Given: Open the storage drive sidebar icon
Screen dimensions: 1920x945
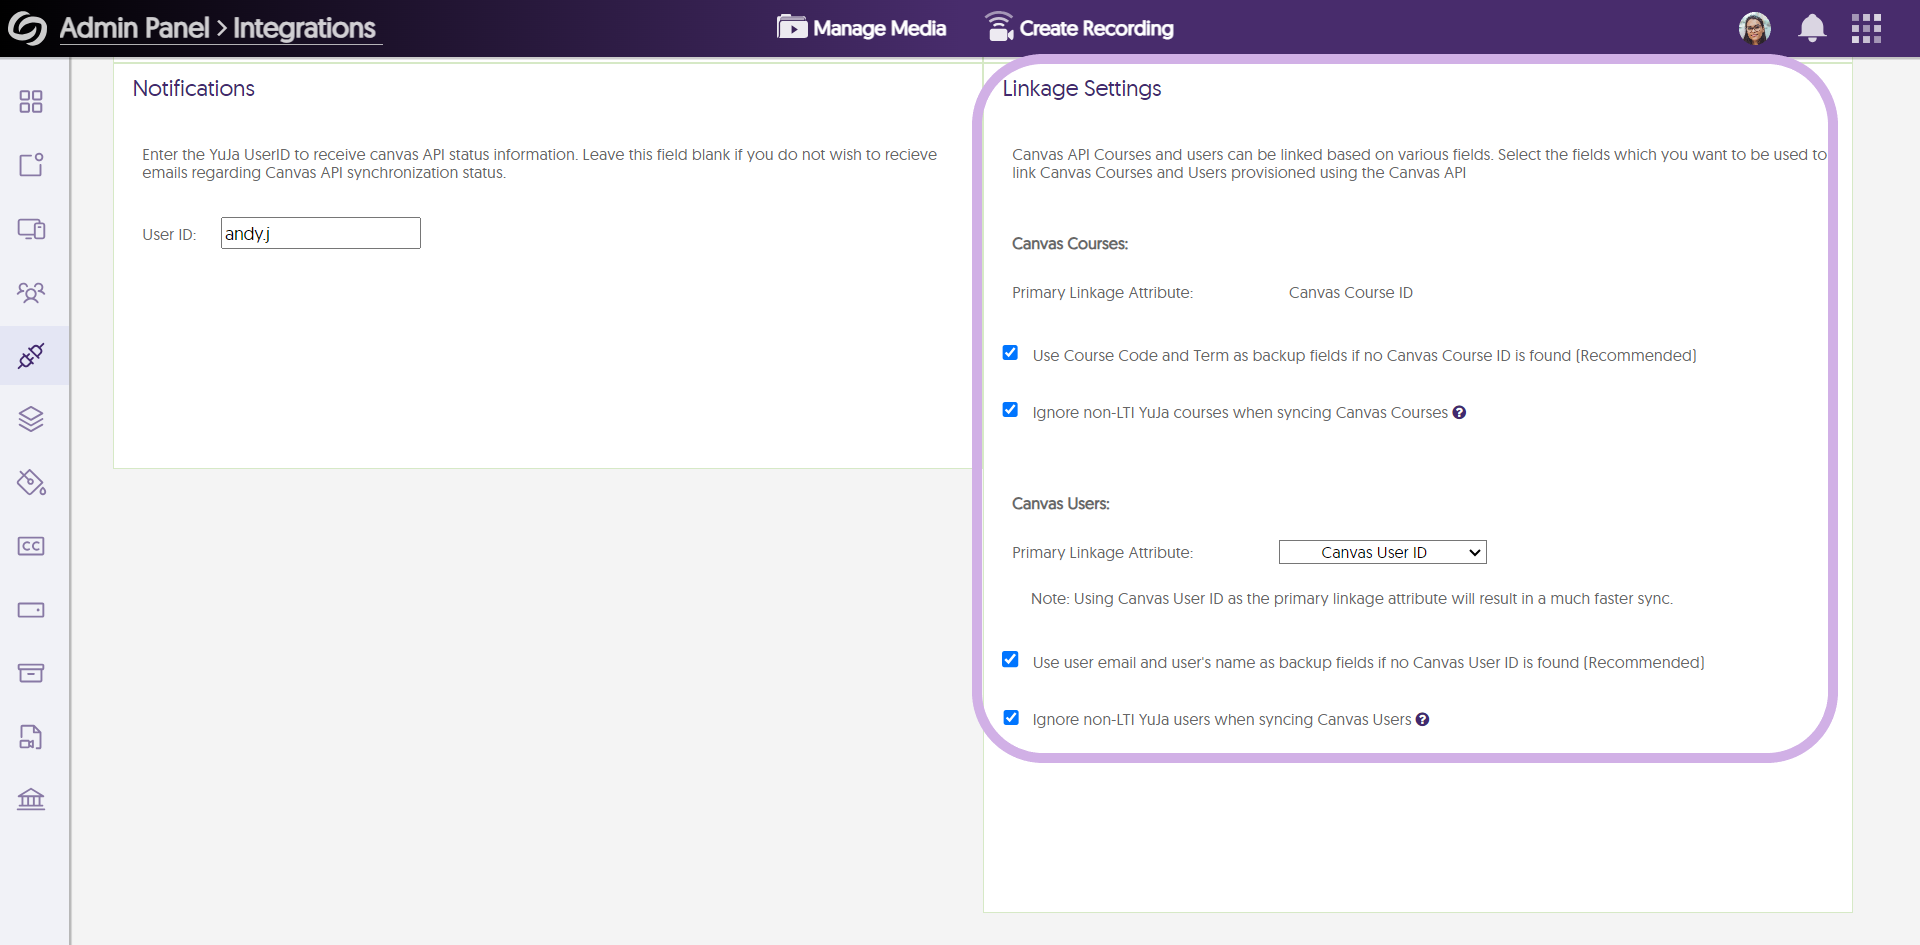Looking at the screenshot, I should coord(31,610).
